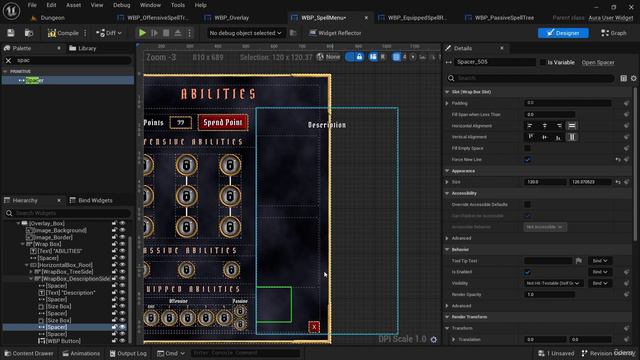This screenshot has height=360, width=640.
Task: Select the Image_Background hierarchy item
Action: click(56, 231)
